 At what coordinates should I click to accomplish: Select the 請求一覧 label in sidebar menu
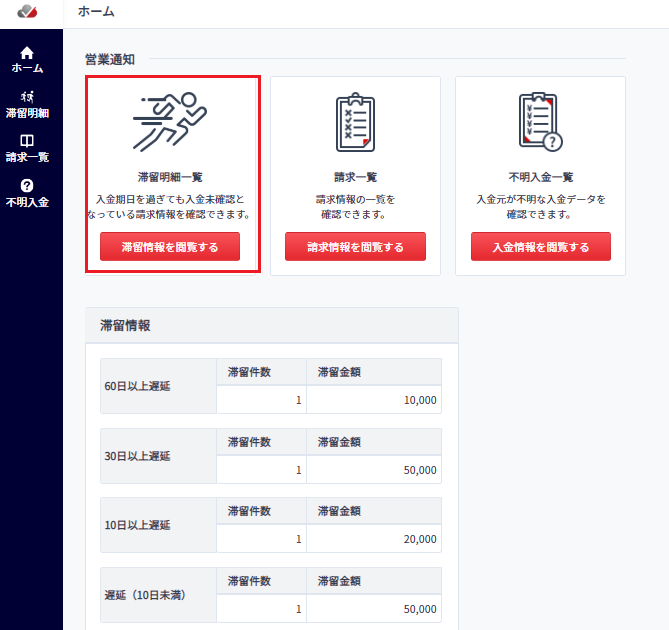tap(27, 157)
